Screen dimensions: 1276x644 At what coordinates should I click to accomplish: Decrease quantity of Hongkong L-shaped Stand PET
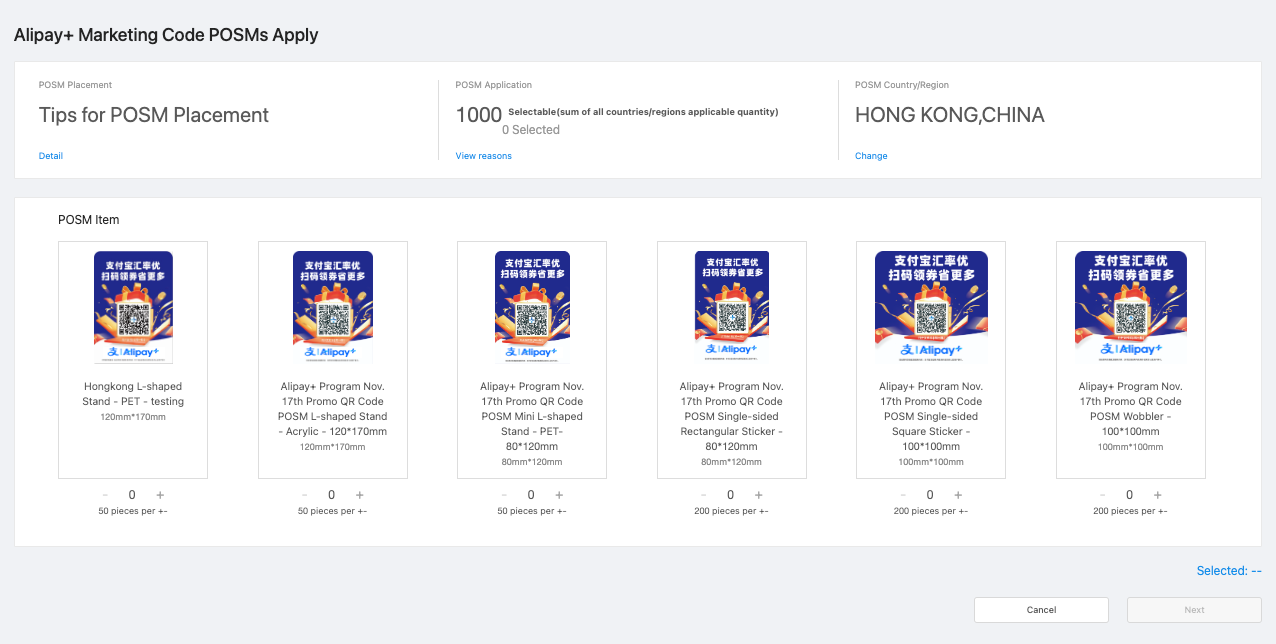[104, 494]
